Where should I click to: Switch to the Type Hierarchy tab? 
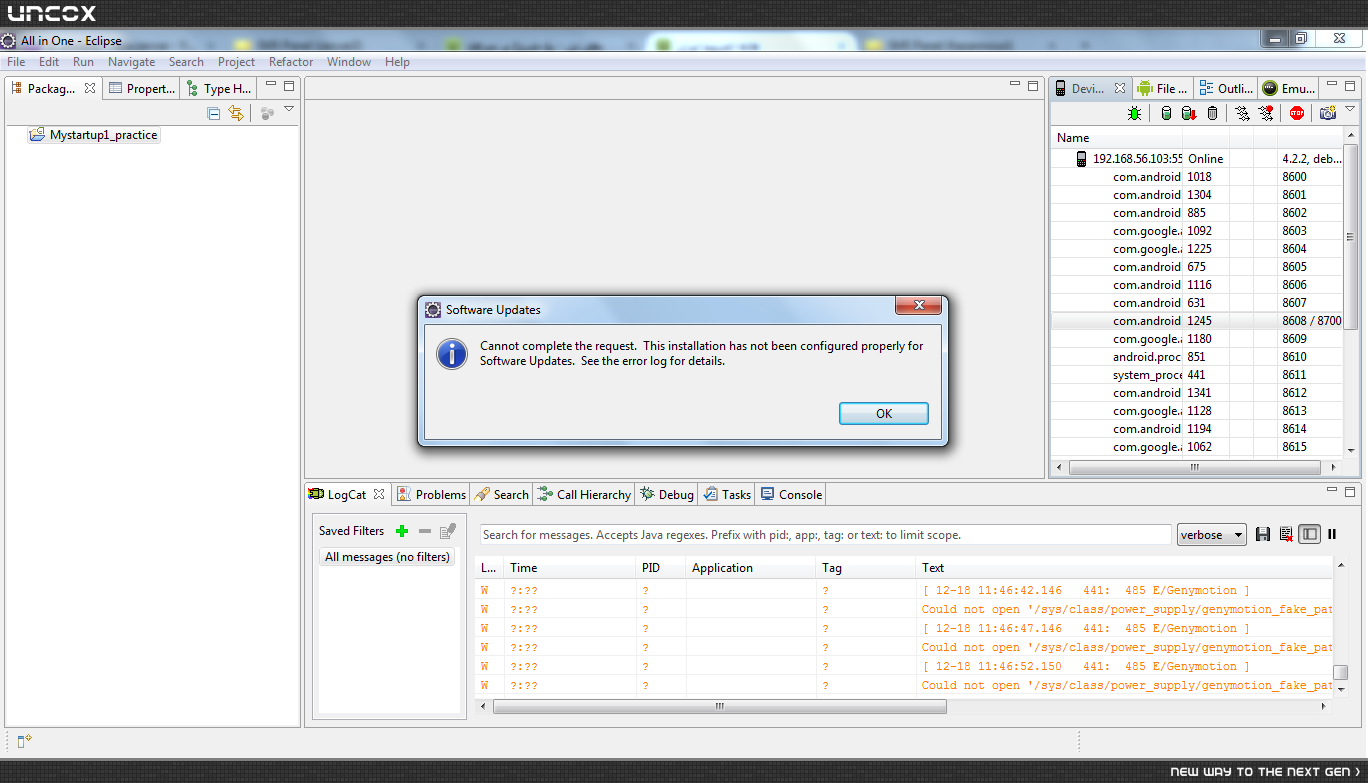(219, 88)
